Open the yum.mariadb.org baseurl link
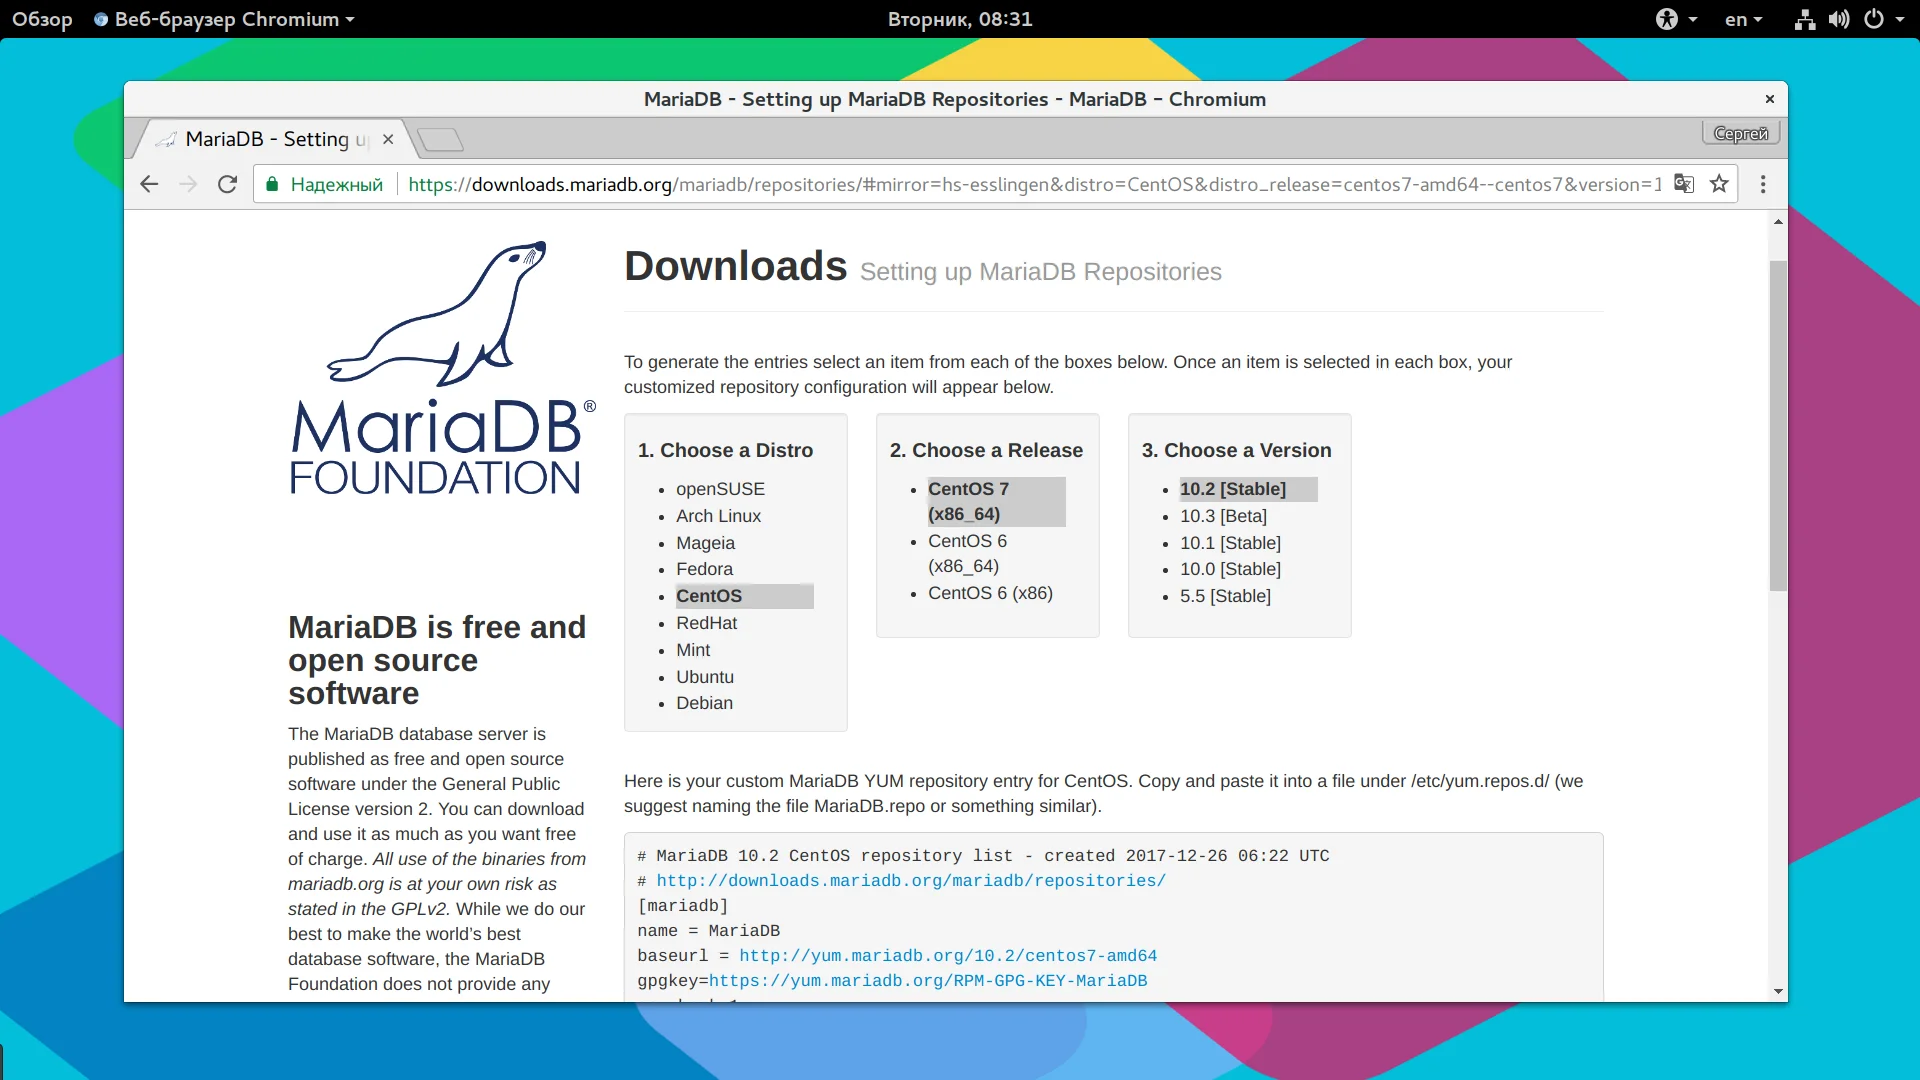The width and height of the screenshot is (1920, 1080). (947, 956)
